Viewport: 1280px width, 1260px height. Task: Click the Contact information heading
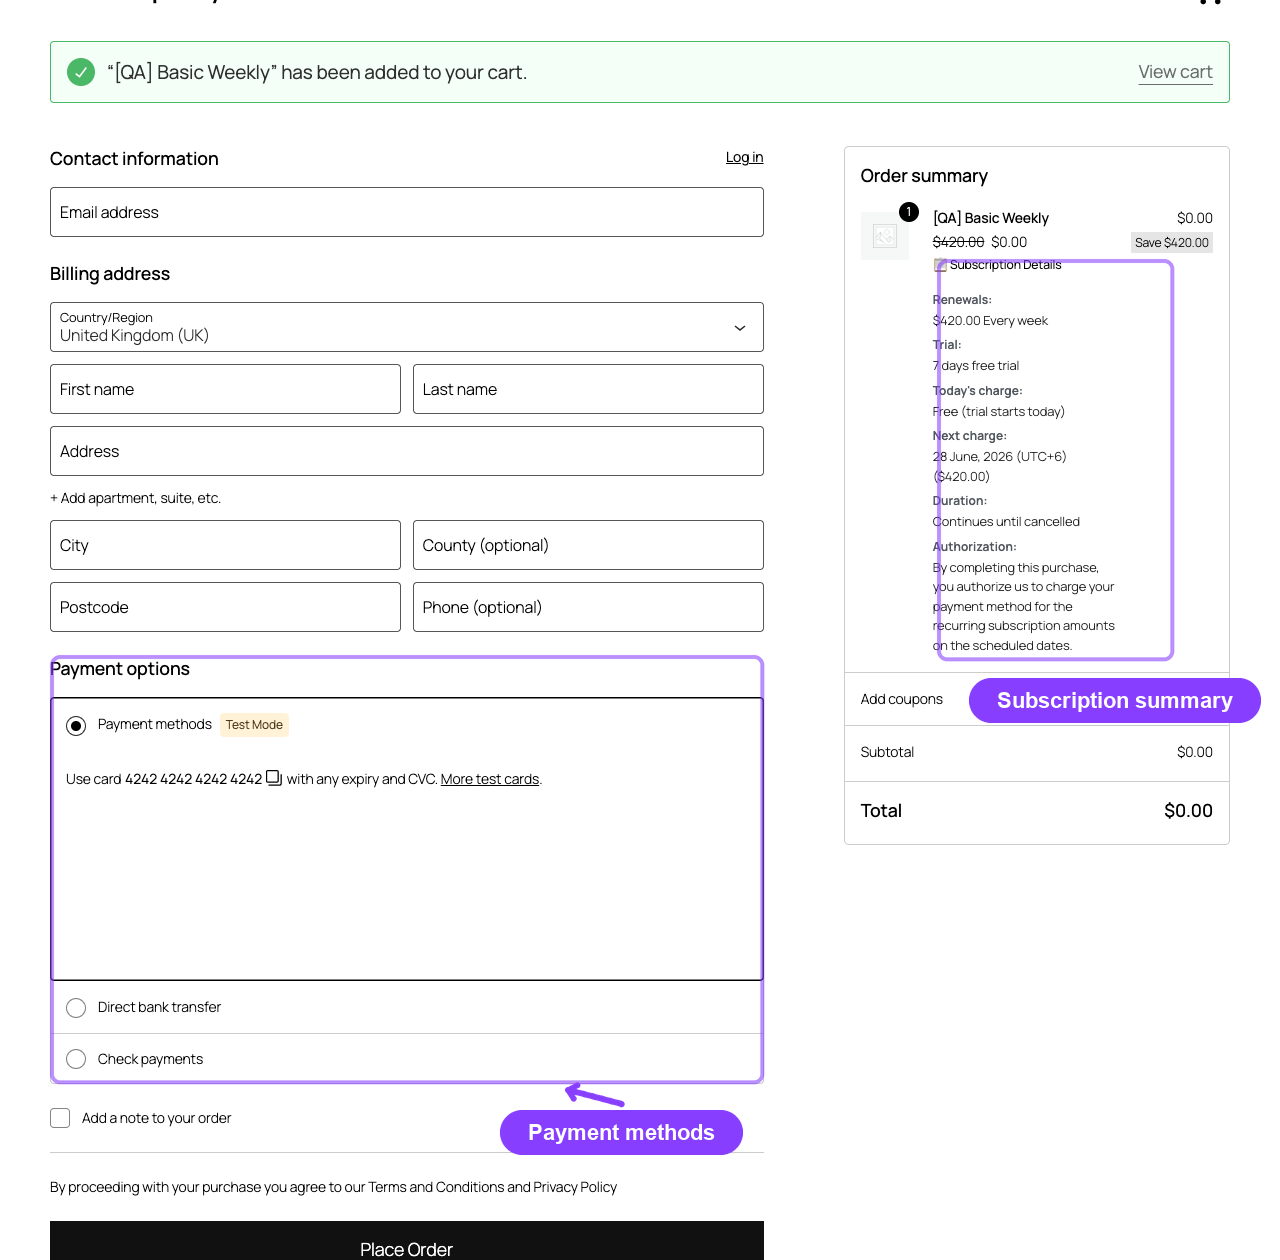134,159
